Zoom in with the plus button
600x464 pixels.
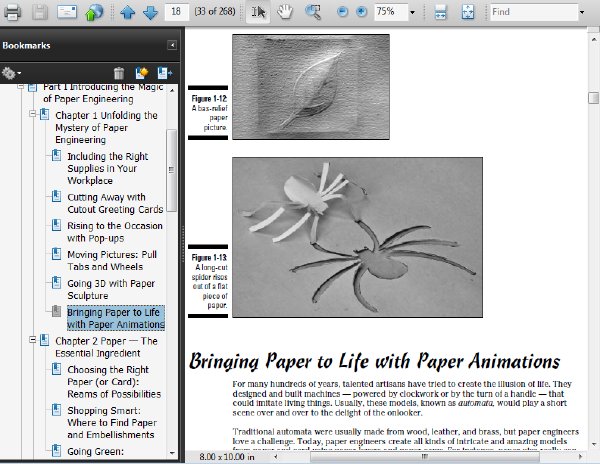361,12
